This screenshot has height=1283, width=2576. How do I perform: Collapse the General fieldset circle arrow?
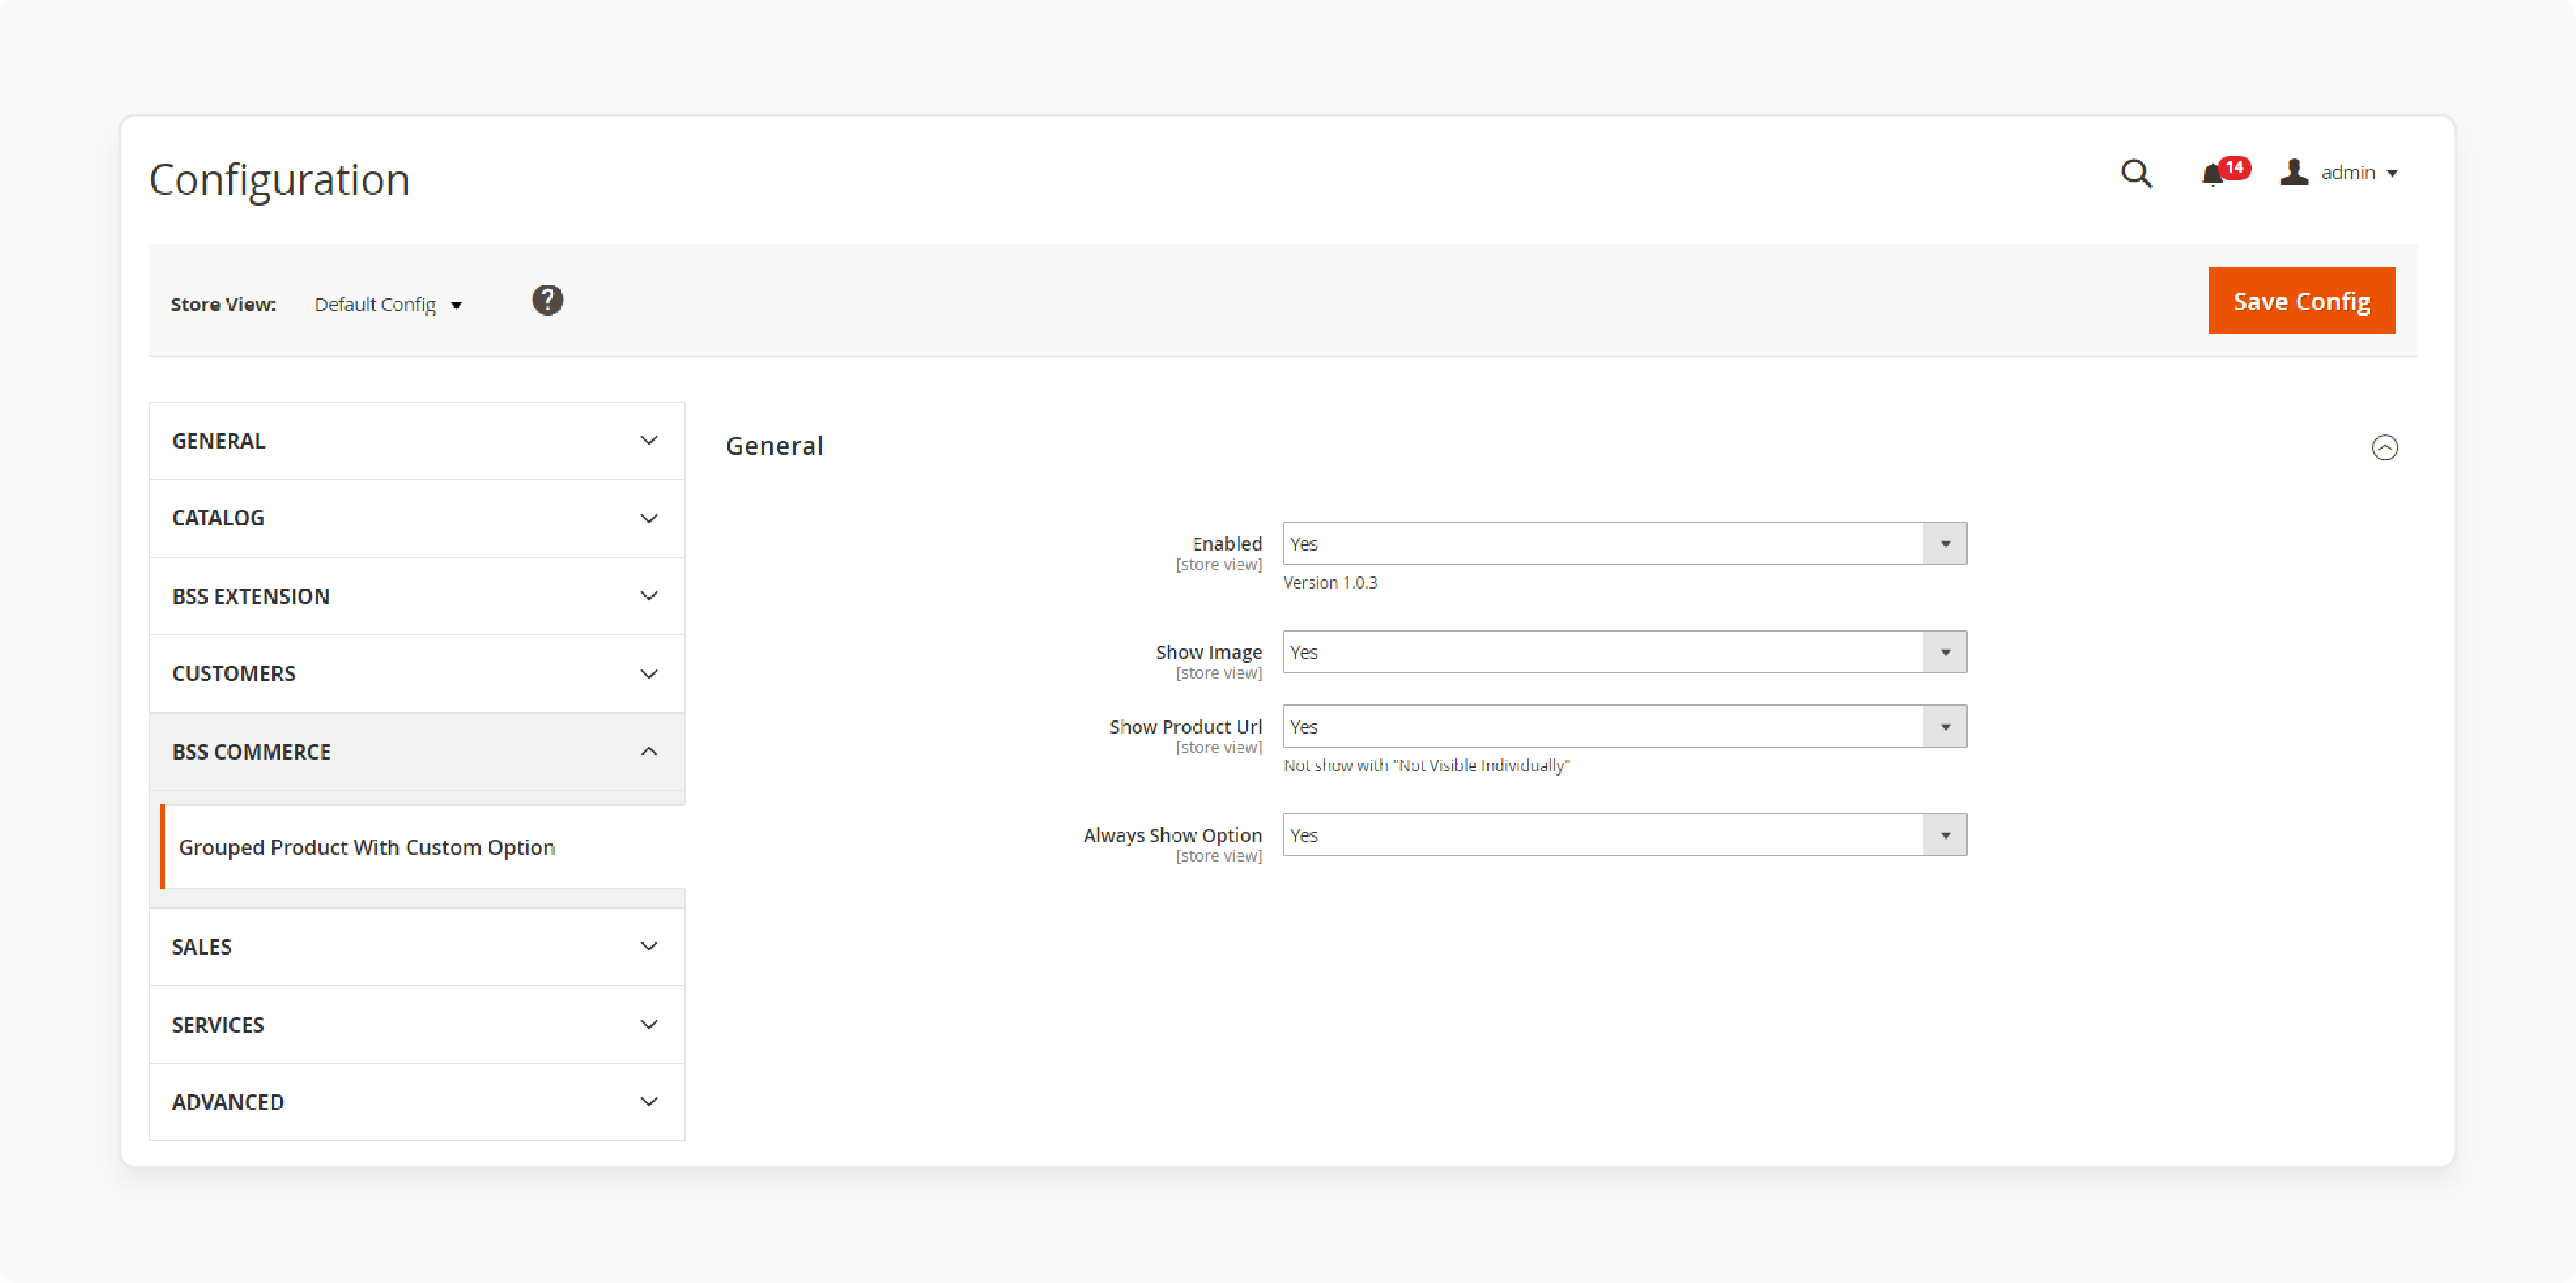click(2385, 447)
